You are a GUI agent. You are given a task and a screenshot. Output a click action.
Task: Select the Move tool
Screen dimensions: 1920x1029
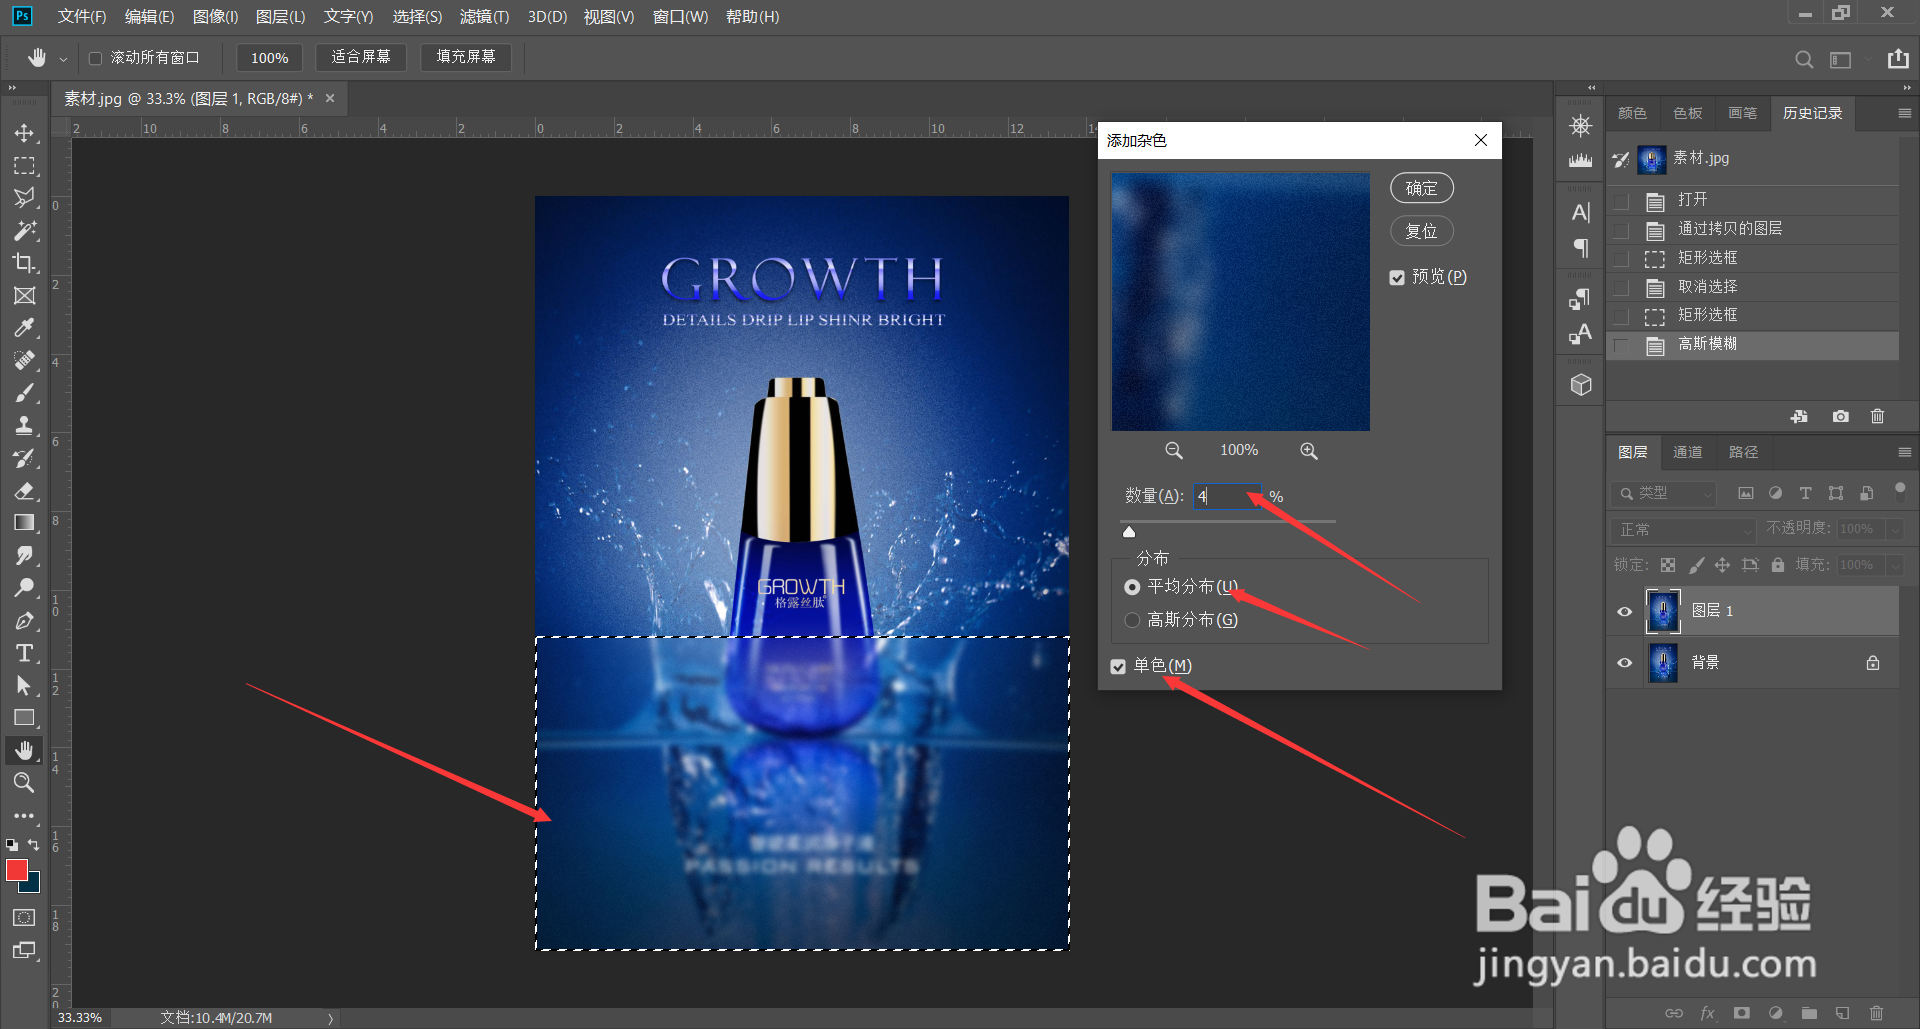pos(24,133)
